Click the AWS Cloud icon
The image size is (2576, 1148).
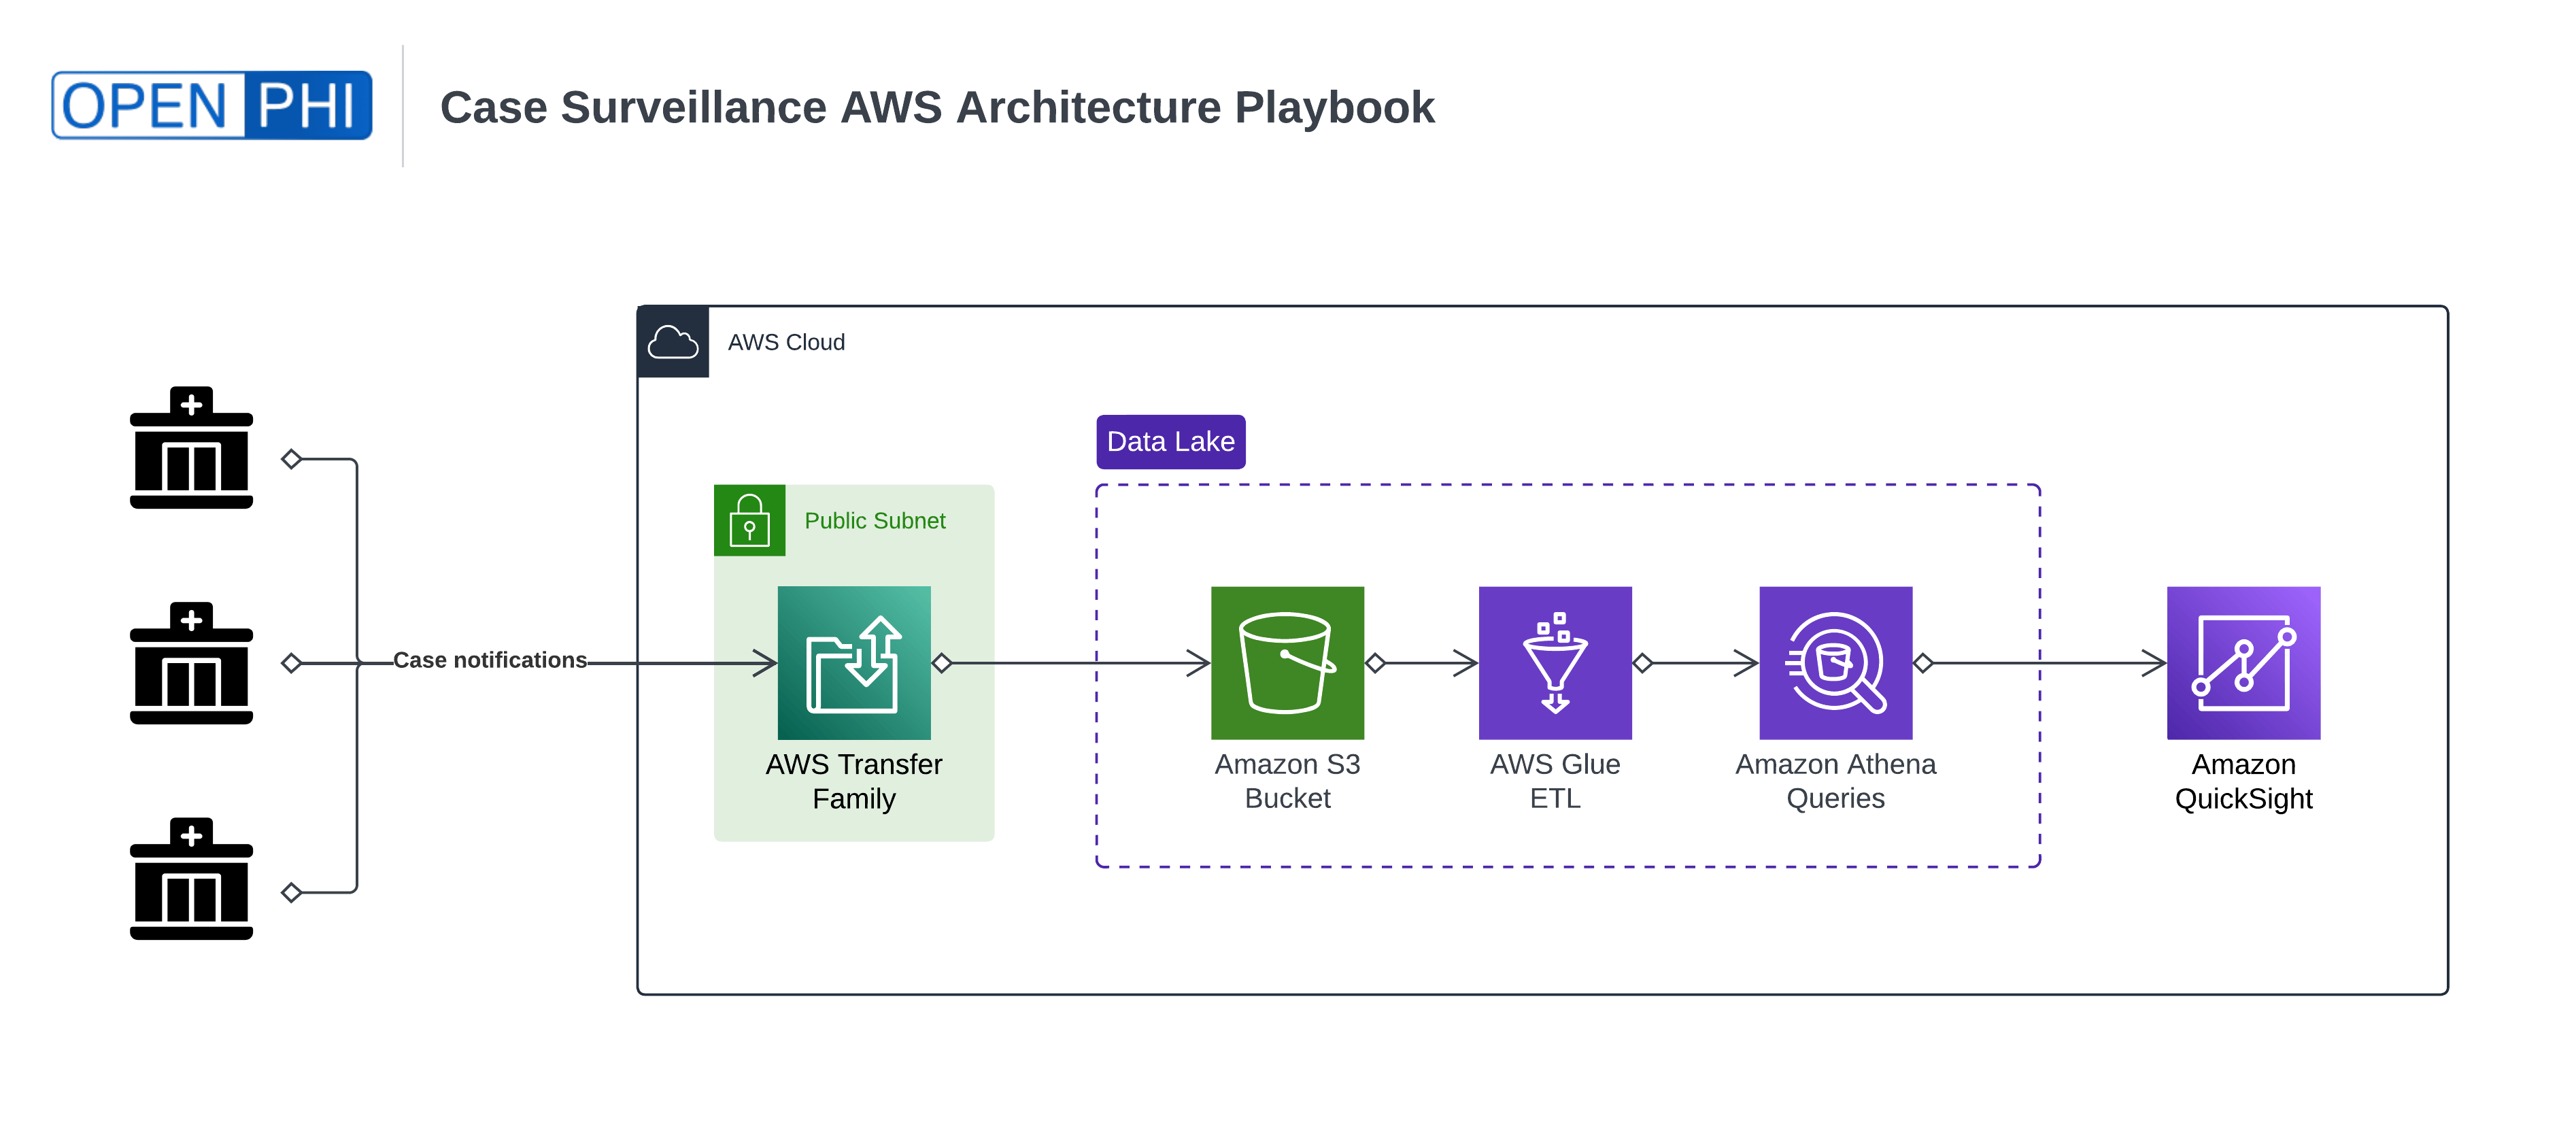[x=673, y=342]
